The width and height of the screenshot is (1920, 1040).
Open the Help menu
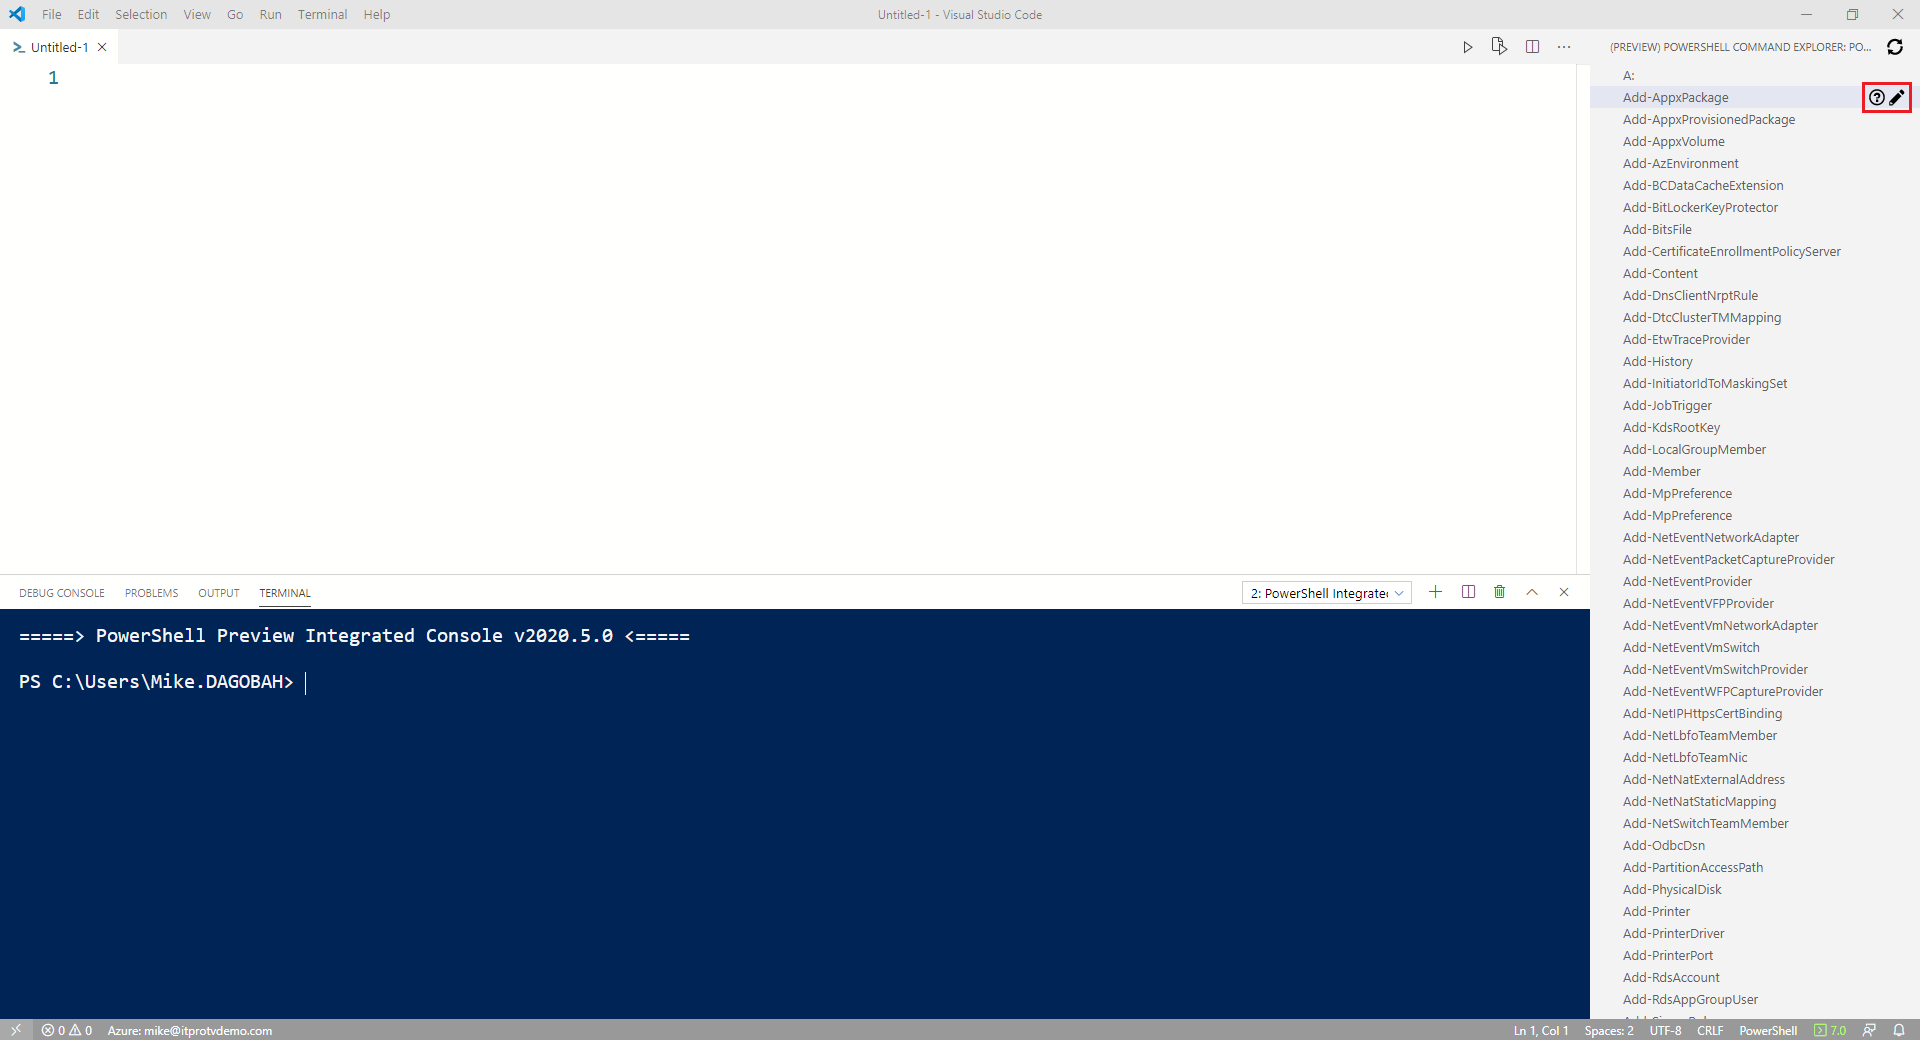(377, 14)
